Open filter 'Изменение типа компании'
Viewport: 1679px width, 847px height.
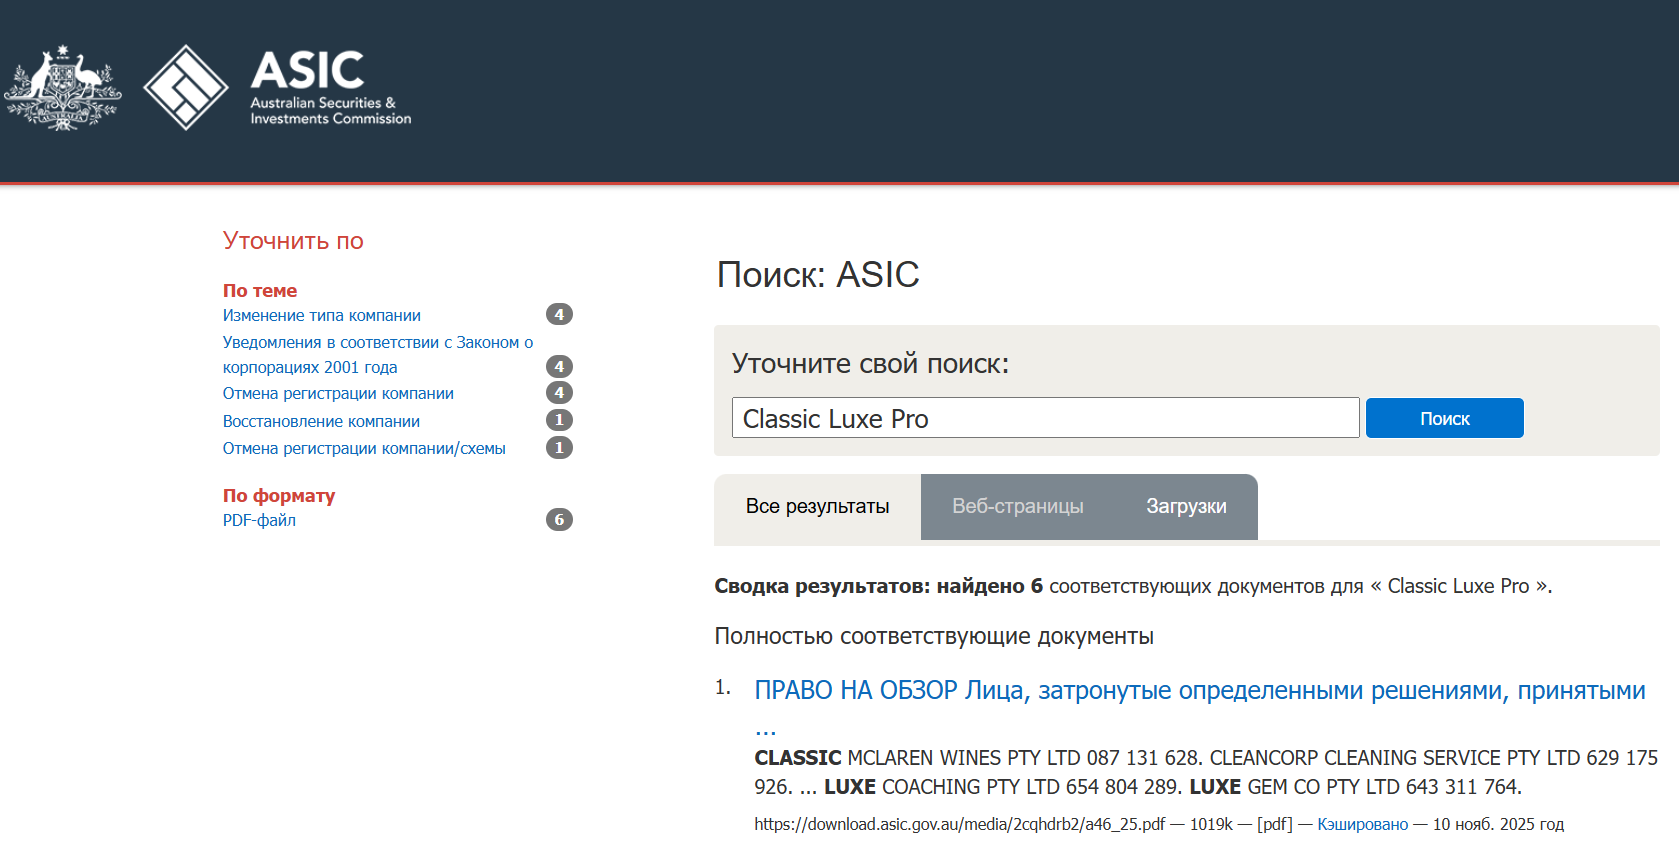321,315
